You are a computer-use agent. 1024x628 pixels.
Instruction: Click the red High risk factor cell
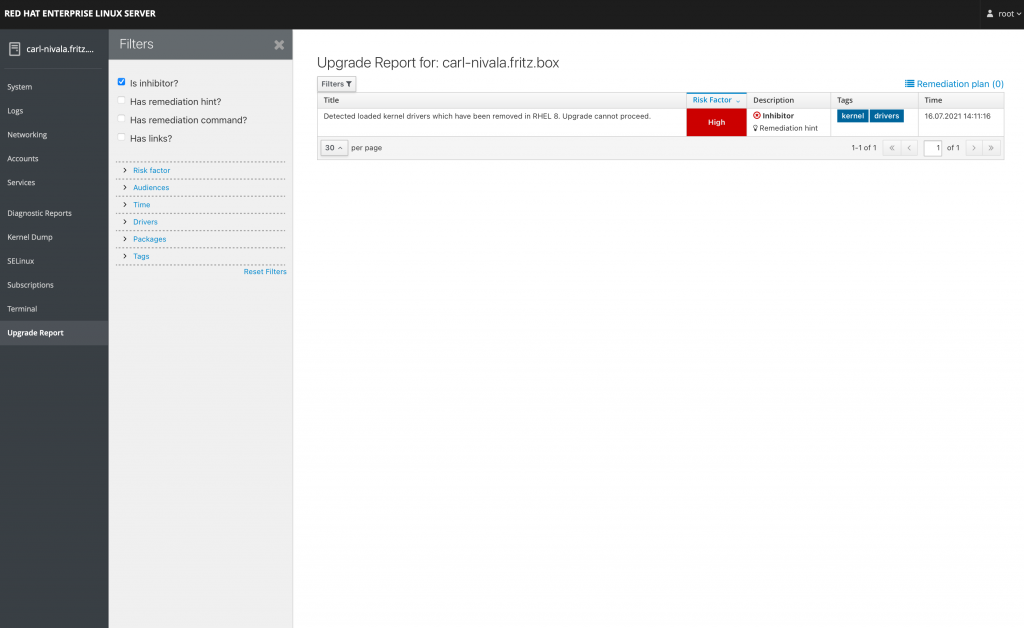[716, 122]
